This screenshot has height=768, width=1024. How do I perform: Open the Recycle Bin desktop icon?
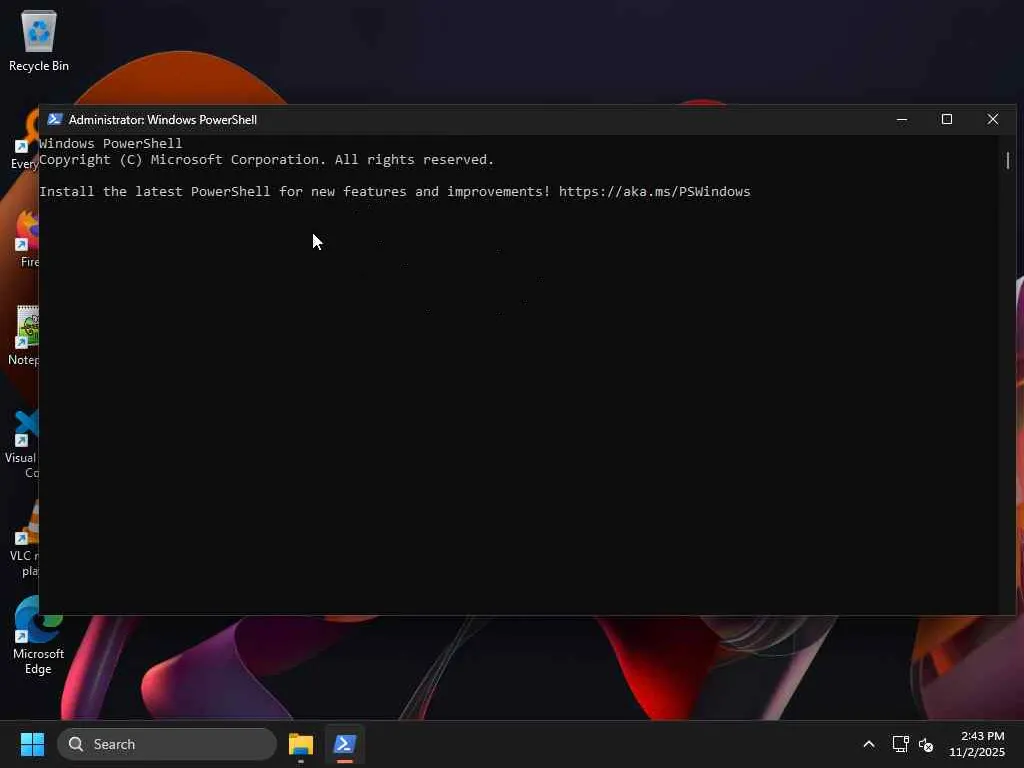pos(39,40)
